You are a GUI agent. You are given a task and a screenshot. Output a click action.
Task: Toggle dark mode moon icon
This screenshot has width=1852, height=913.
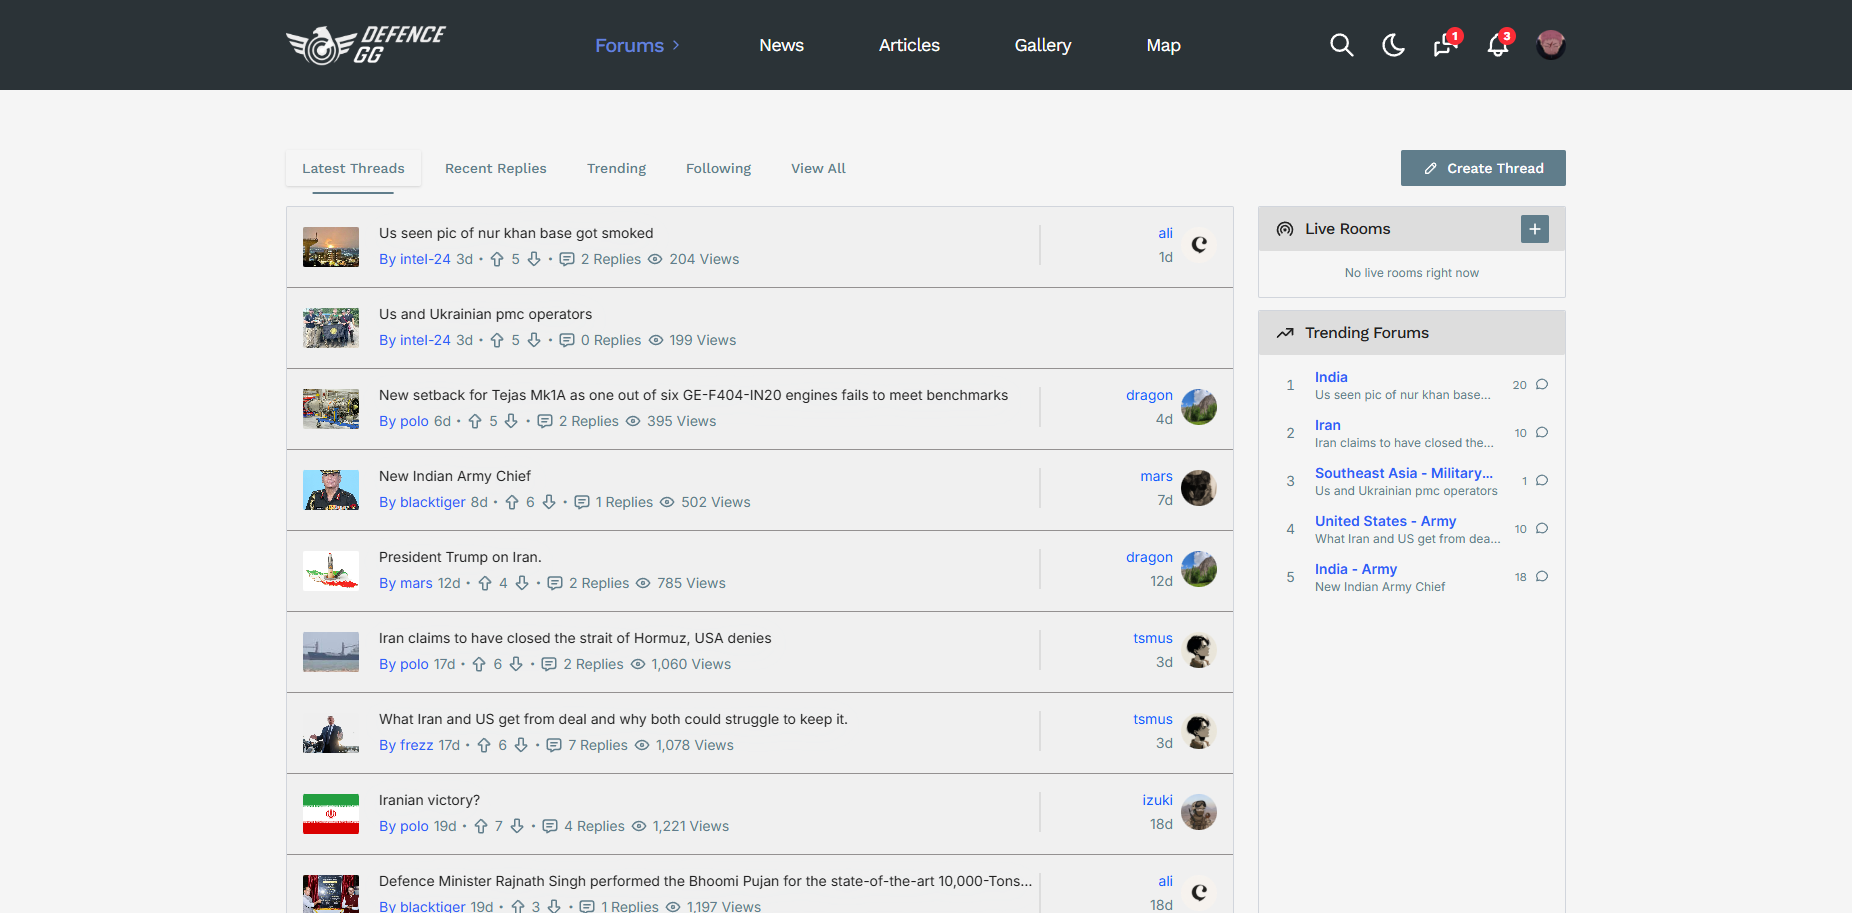click(1393, 45)
